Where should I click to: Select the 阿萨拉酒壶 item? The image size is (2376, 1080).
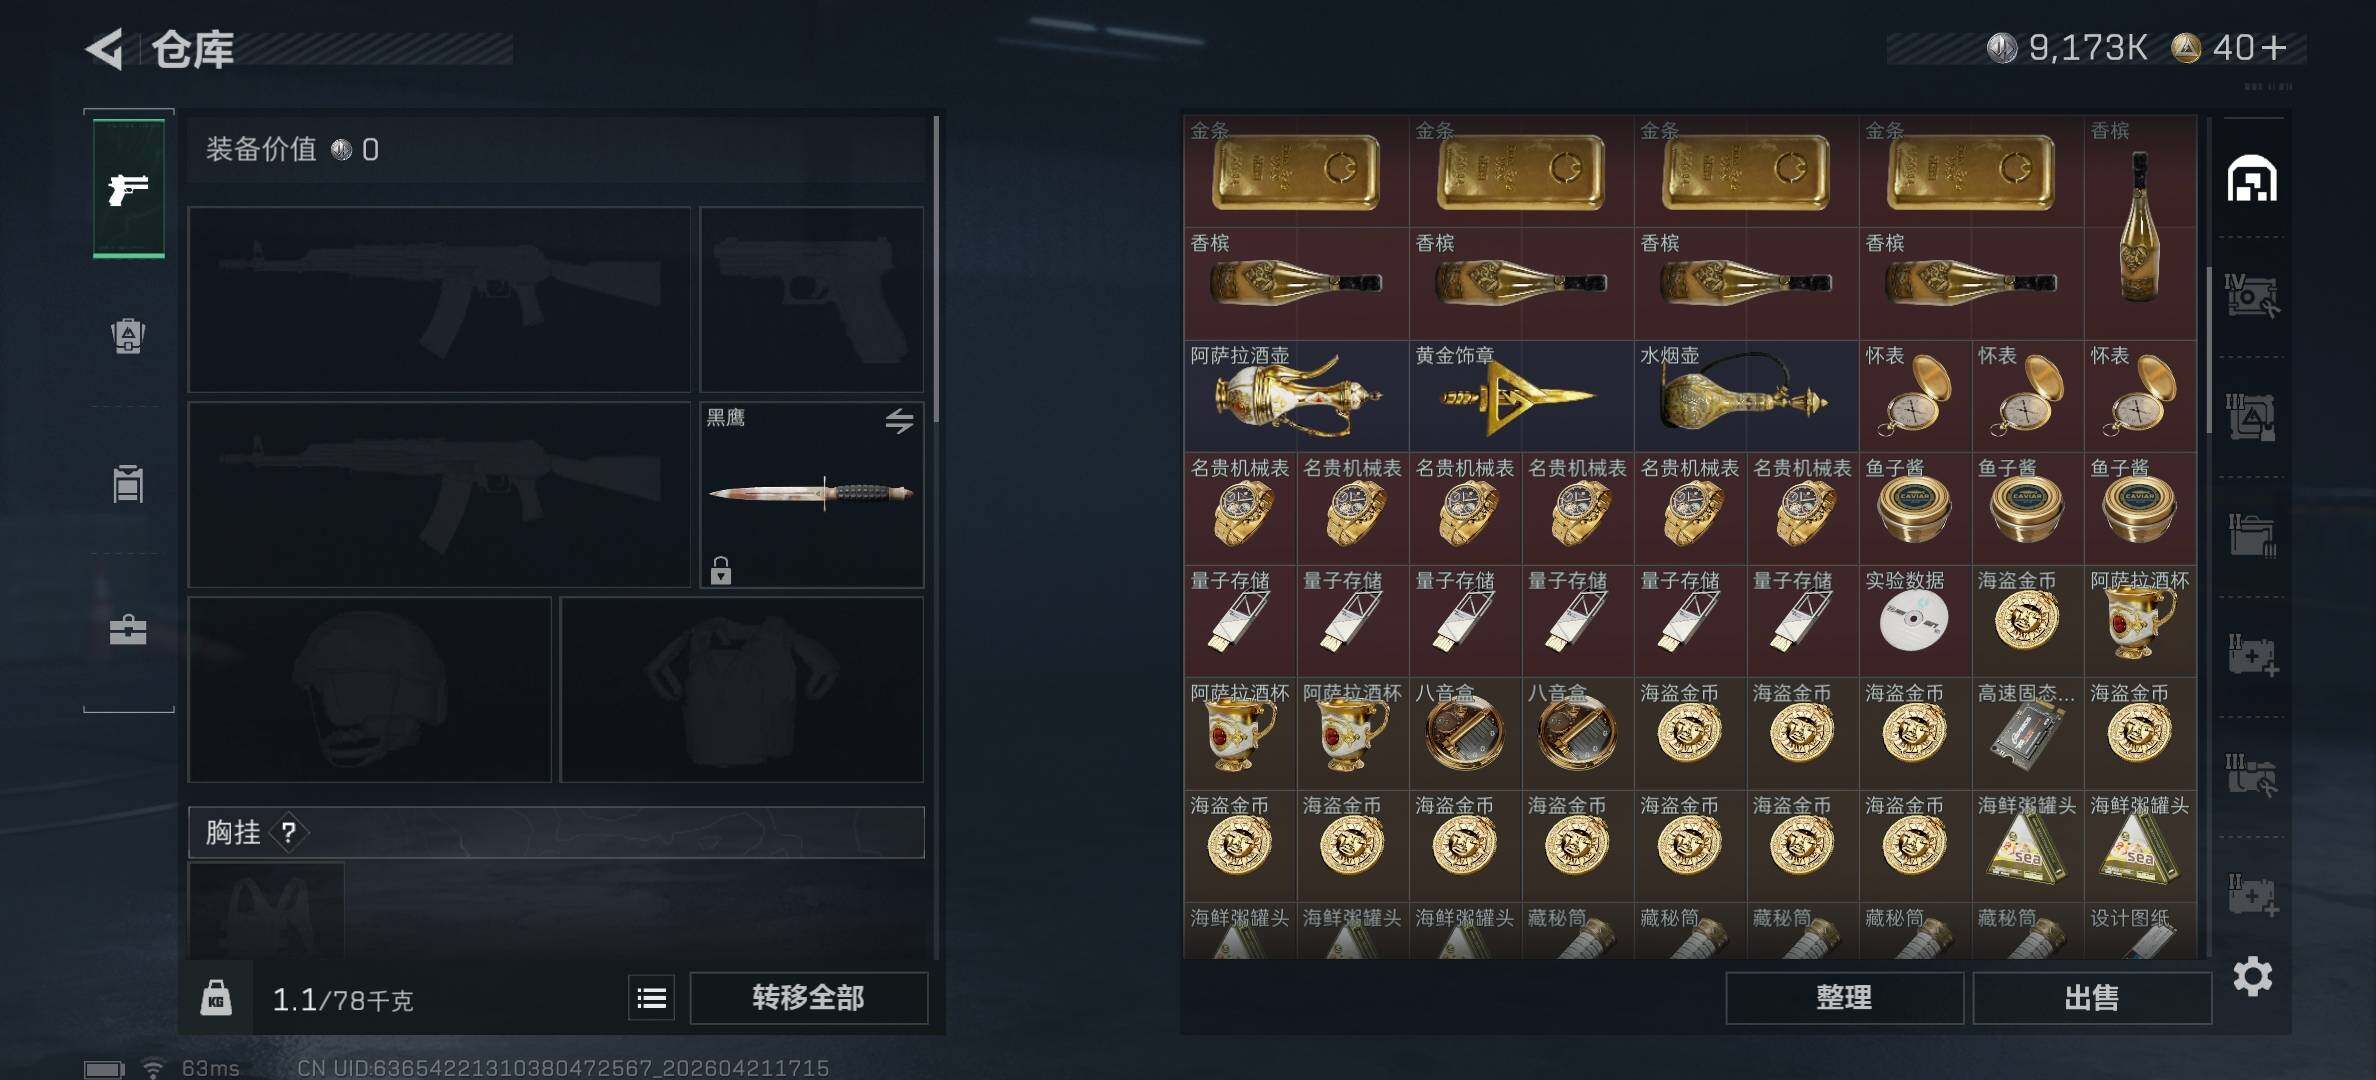tap(1296, 396)
